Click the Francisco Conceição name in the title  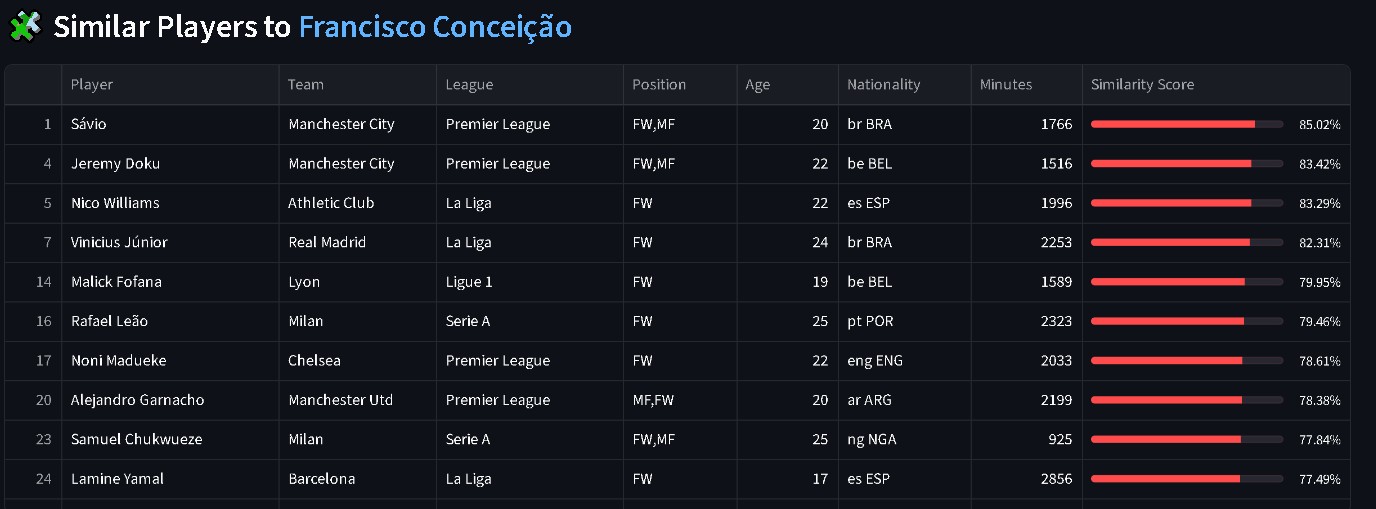[x=435, y=27]
